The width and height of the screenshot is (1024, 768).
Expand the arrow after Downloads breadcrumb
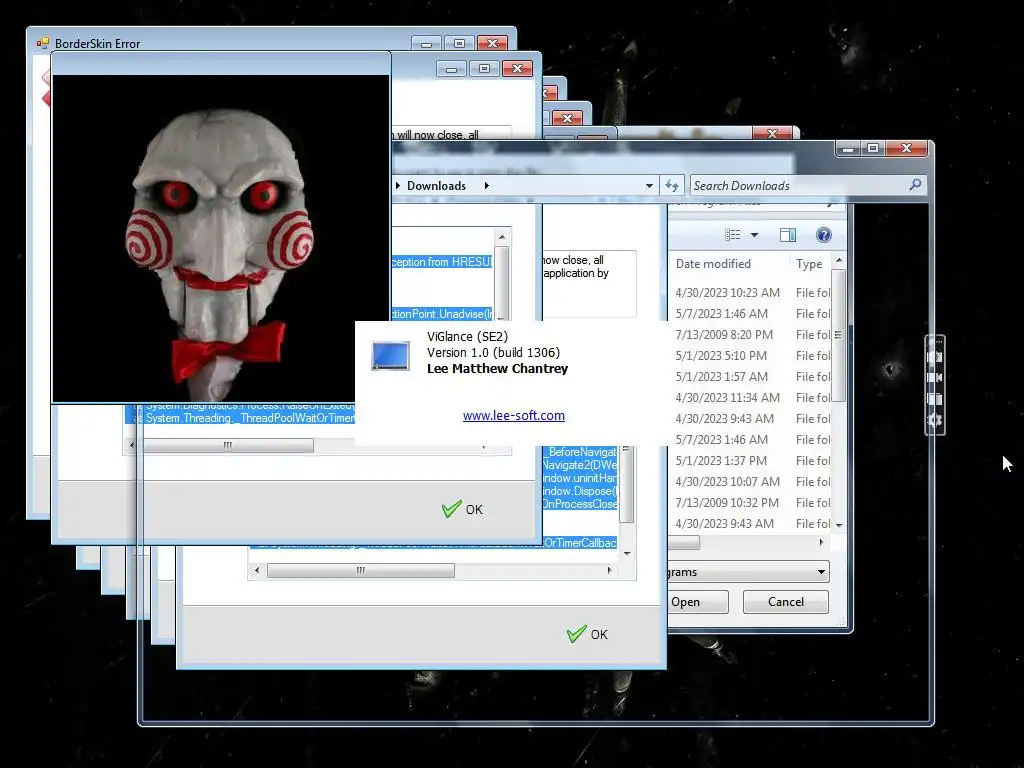(487, 185)
